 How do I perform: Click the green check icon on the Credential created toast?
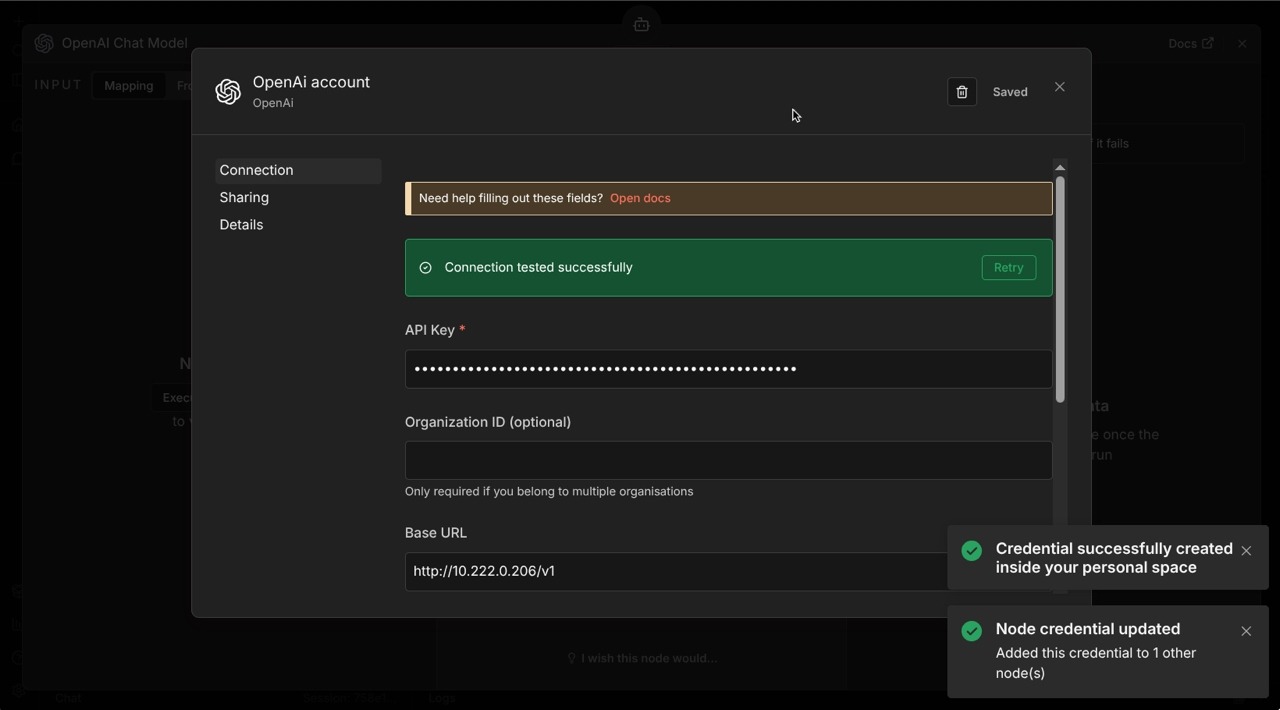pos(971,551)
